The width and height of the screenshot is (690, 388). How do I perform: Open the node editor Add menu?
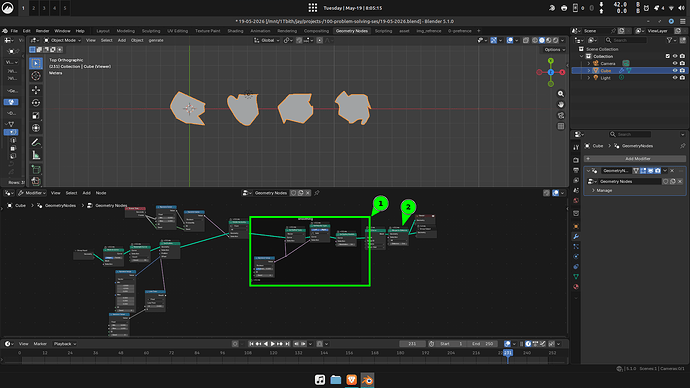(x=87, y=193)
